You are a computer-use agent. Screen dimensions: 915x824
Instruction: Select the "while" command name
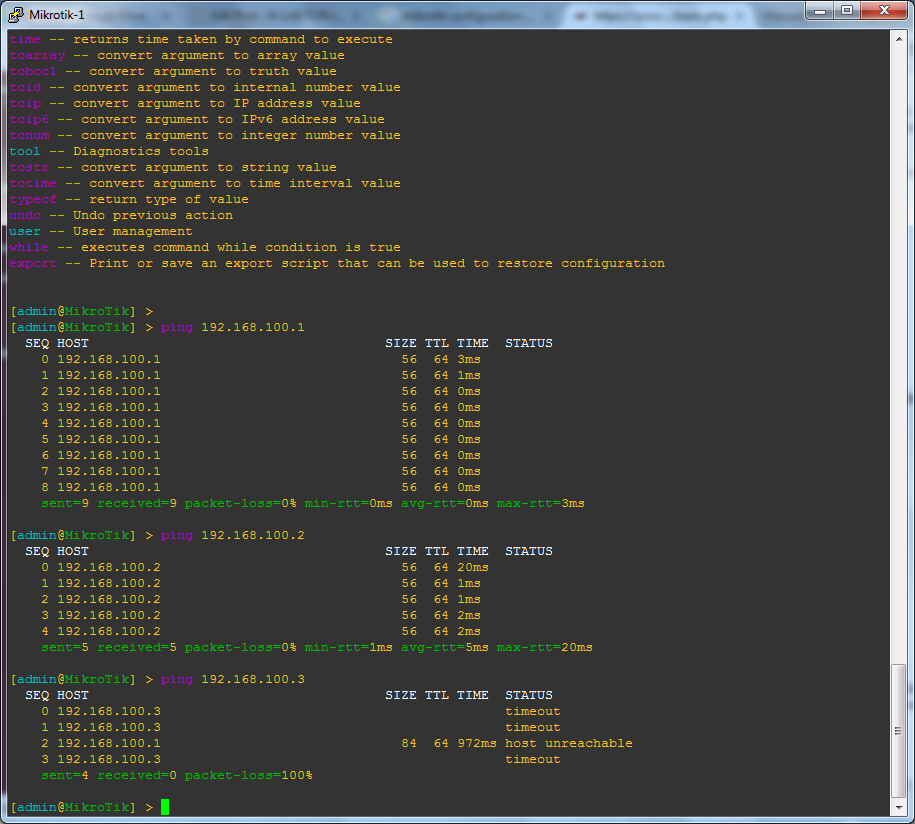tap(29, 247)
